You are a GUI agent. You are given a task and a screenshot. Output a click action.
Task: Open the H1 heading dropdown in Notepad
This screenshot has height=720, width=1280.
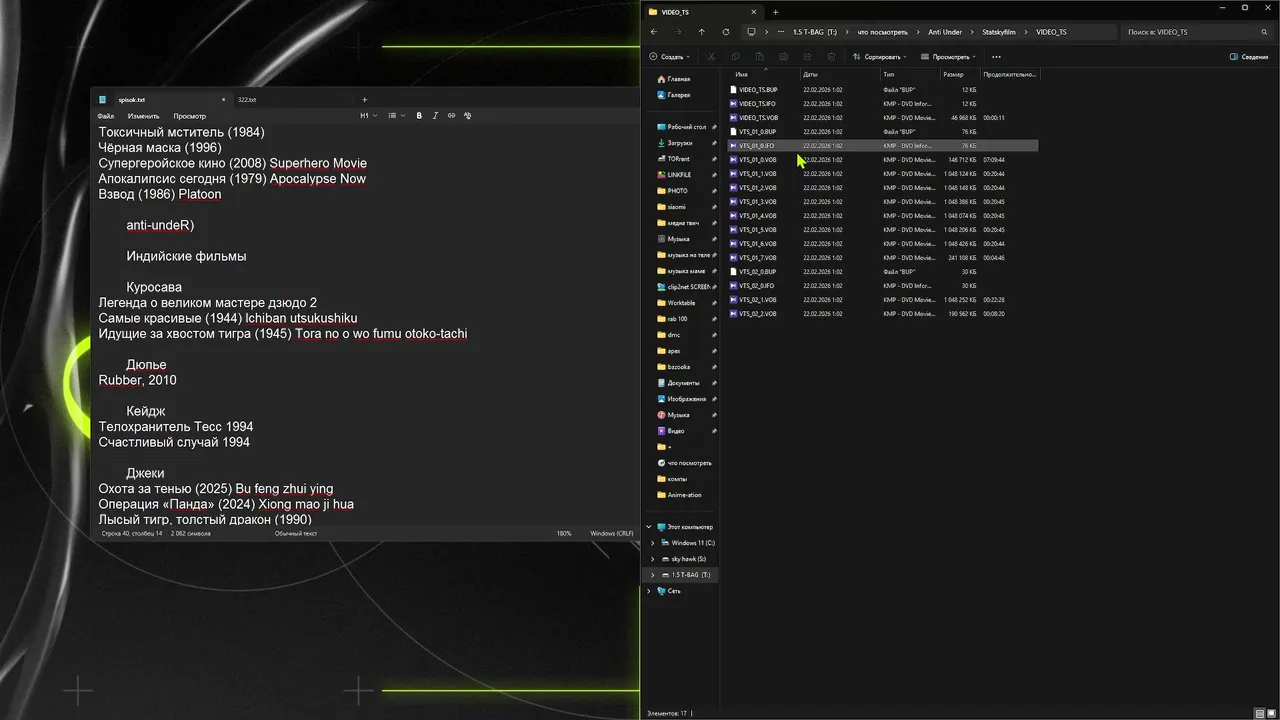coord(369,116)
